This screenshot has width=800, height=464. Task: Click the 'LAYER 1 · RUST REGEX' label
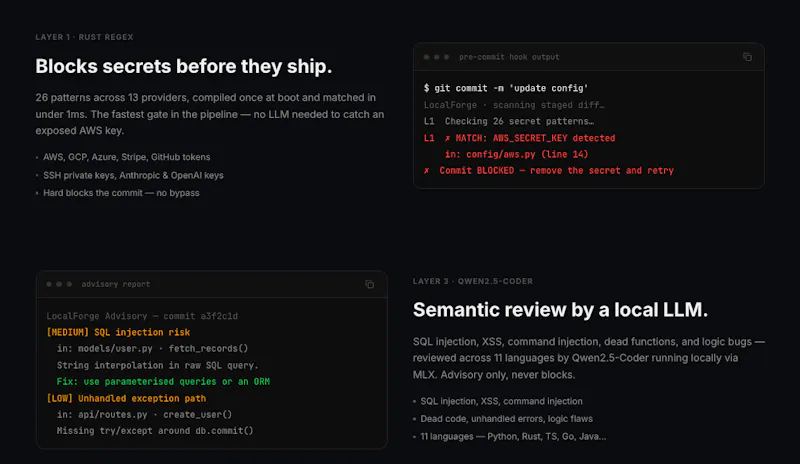tap(84, 37)
